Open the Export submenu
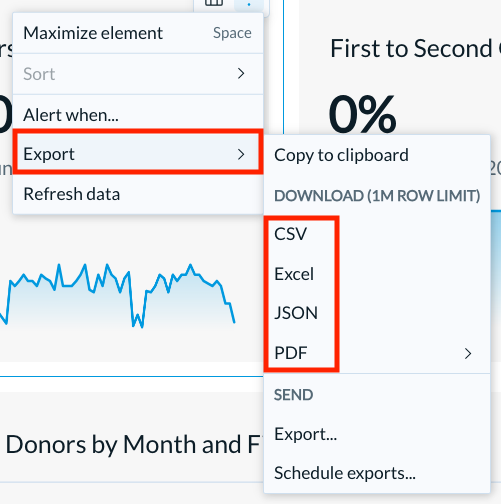 pyautogui.click(x=138, y=154)
